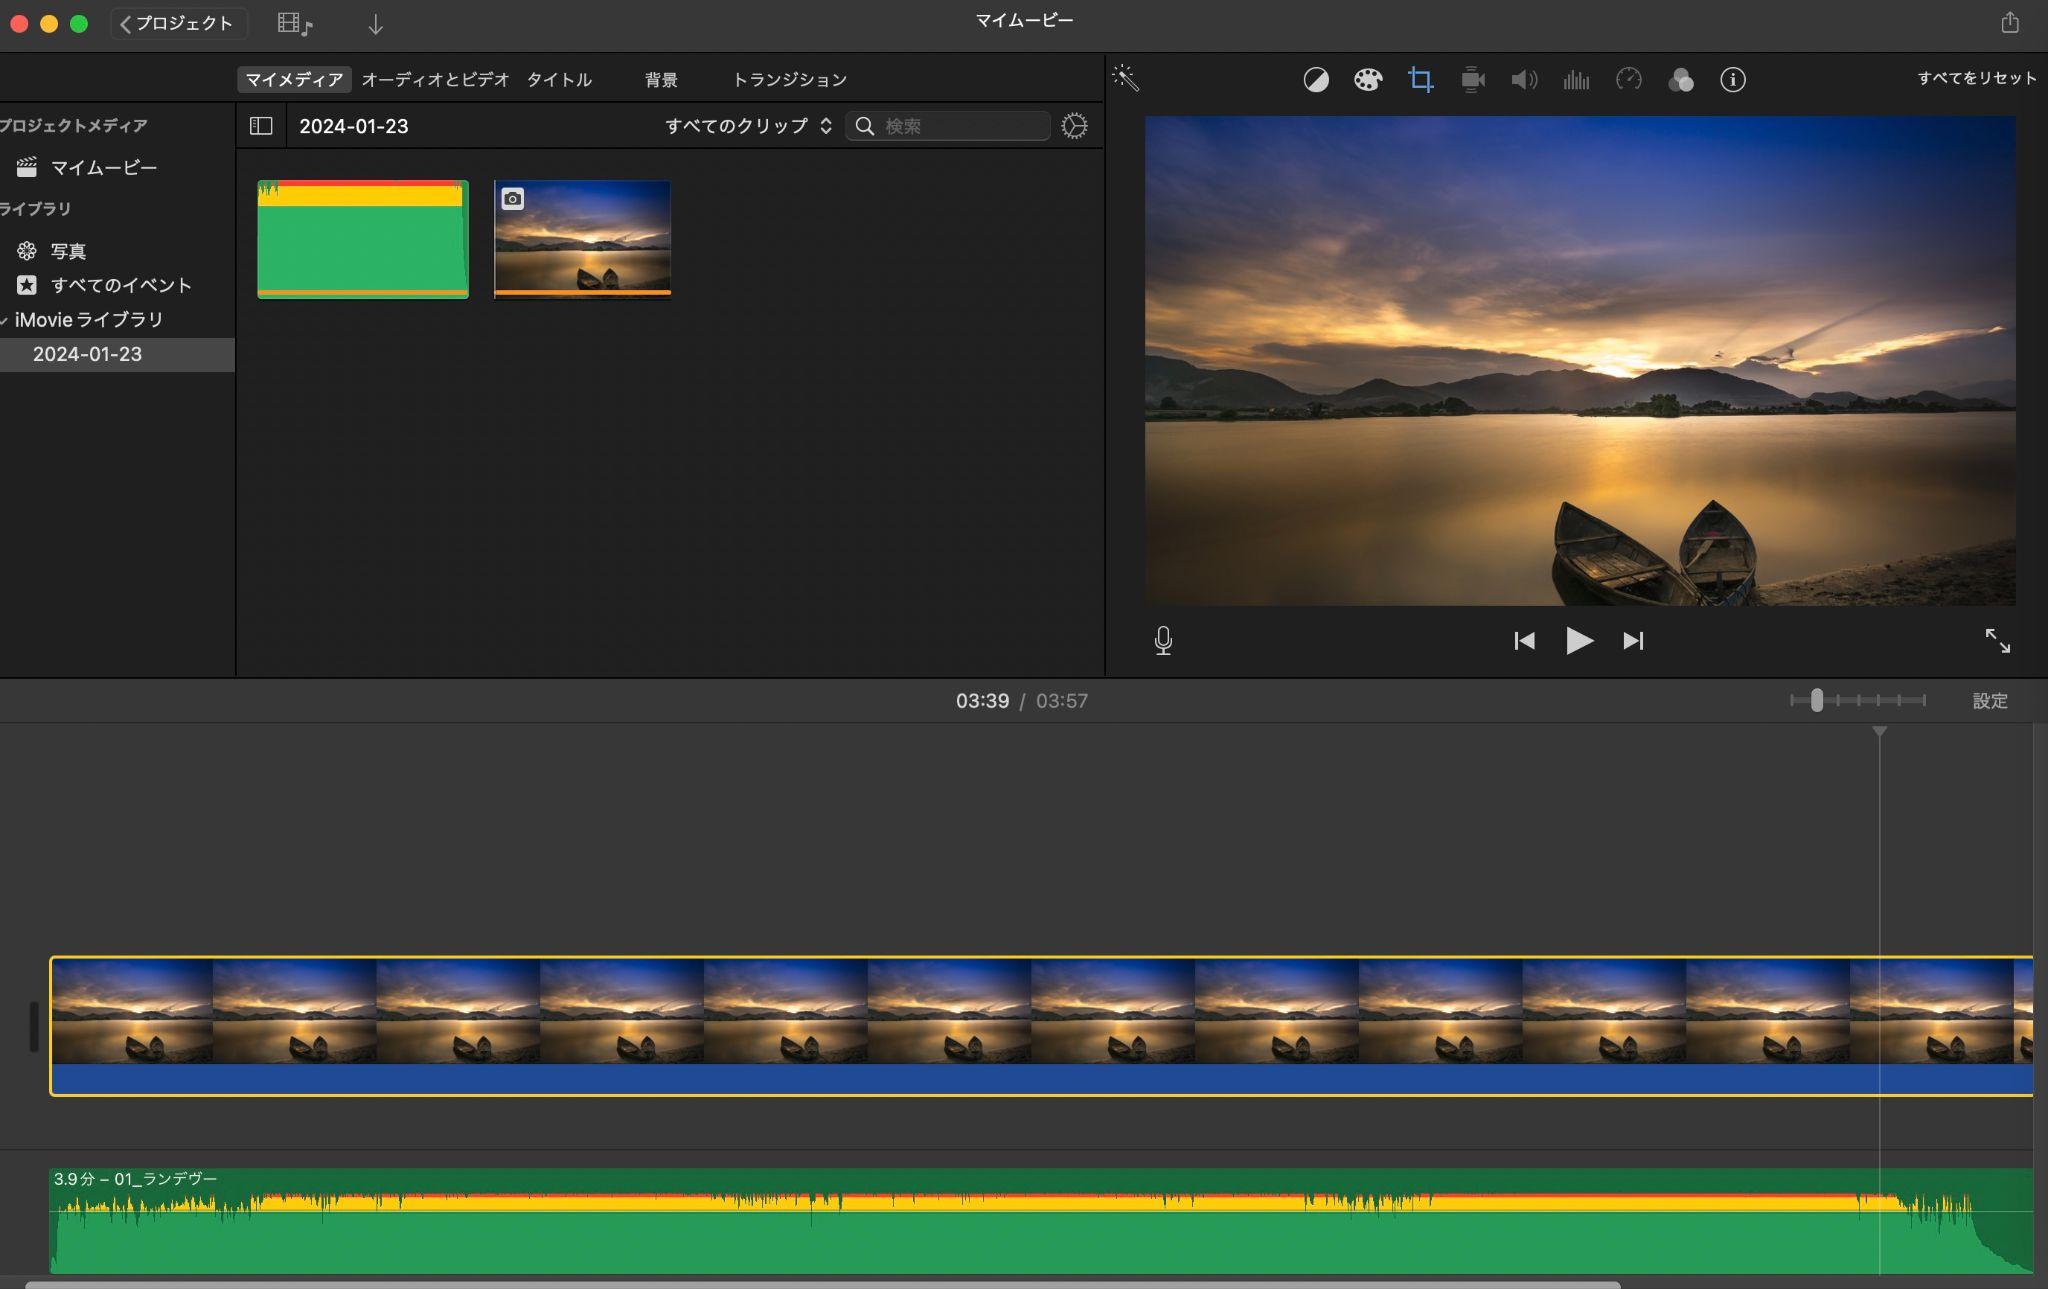Click the ライブラリ section header

[35, 209]
